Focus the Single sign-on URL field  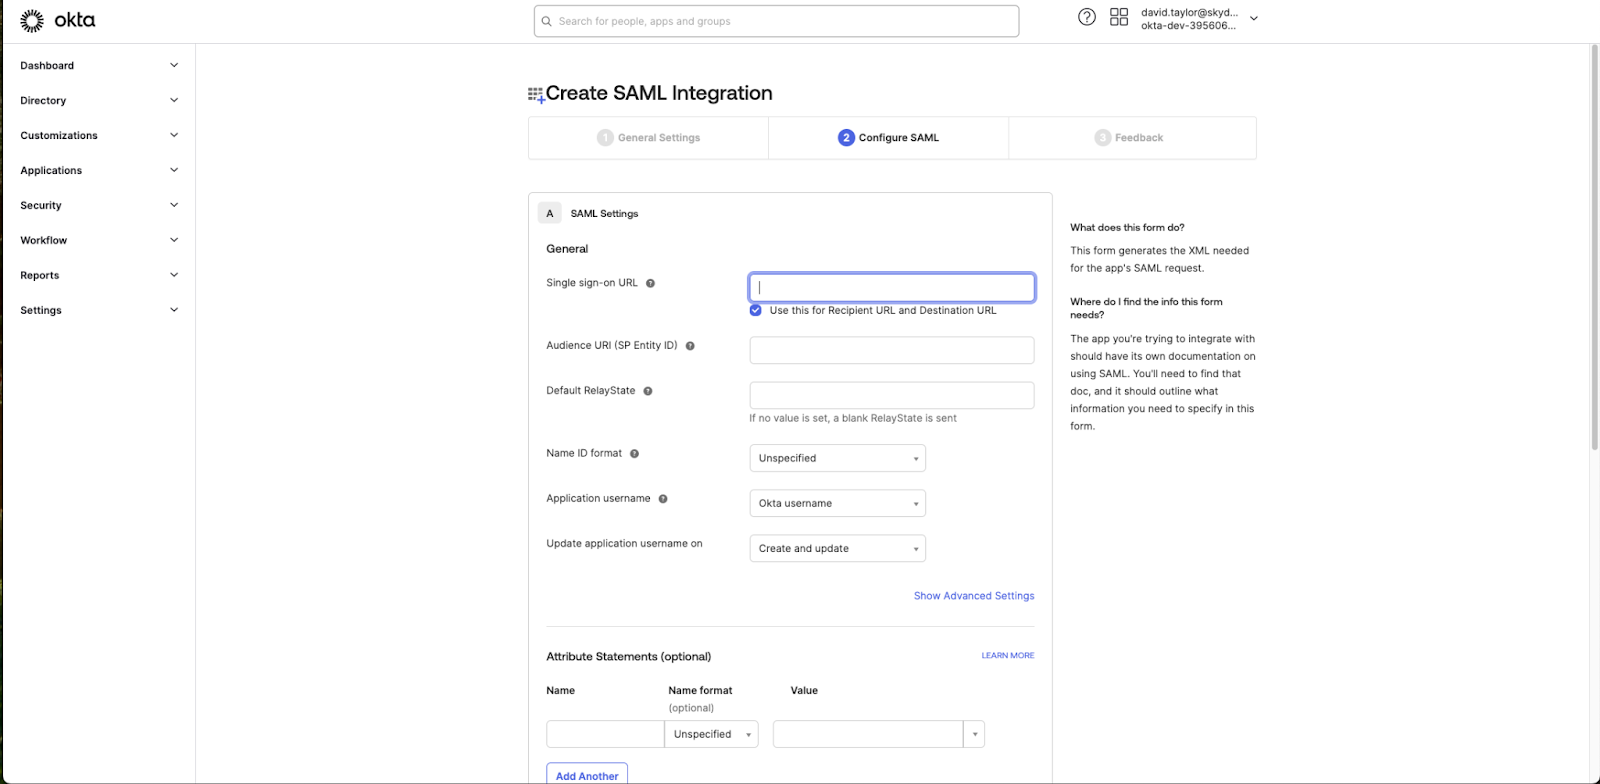[892, 287]
